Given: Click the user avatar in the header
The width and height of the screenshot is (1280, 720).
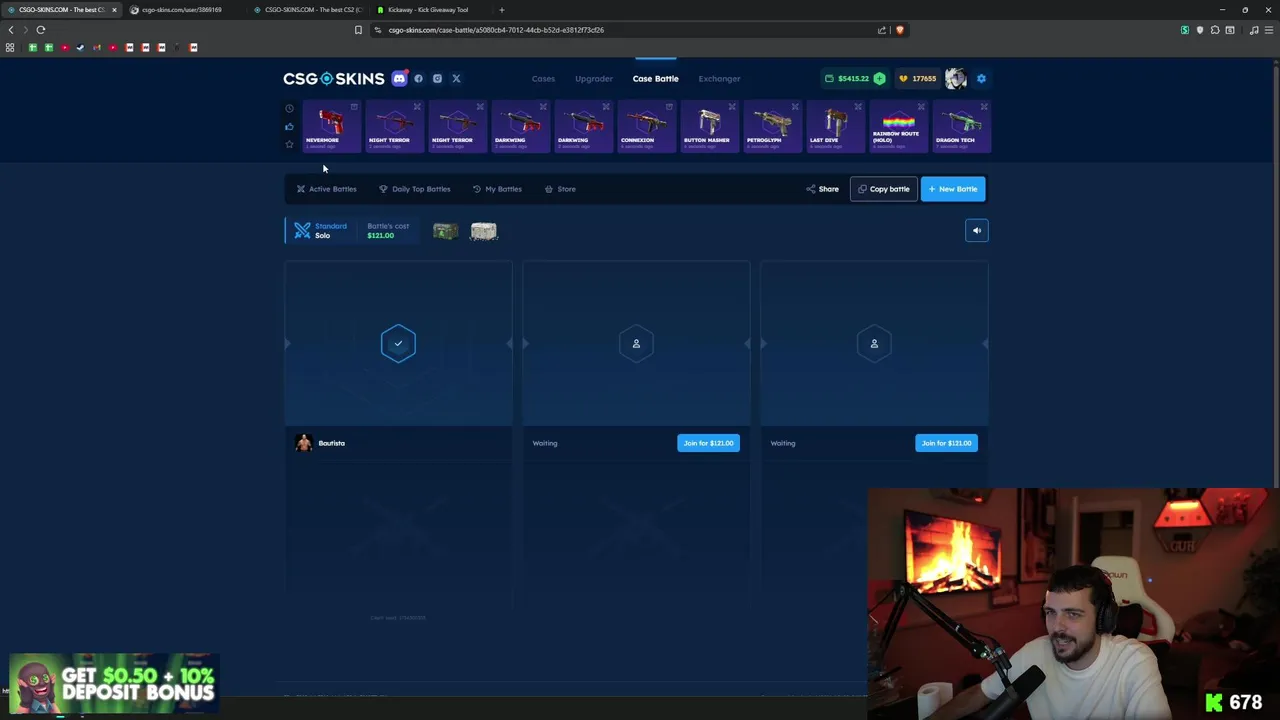Looking at the screenshot, I should (x=955, y=78).
